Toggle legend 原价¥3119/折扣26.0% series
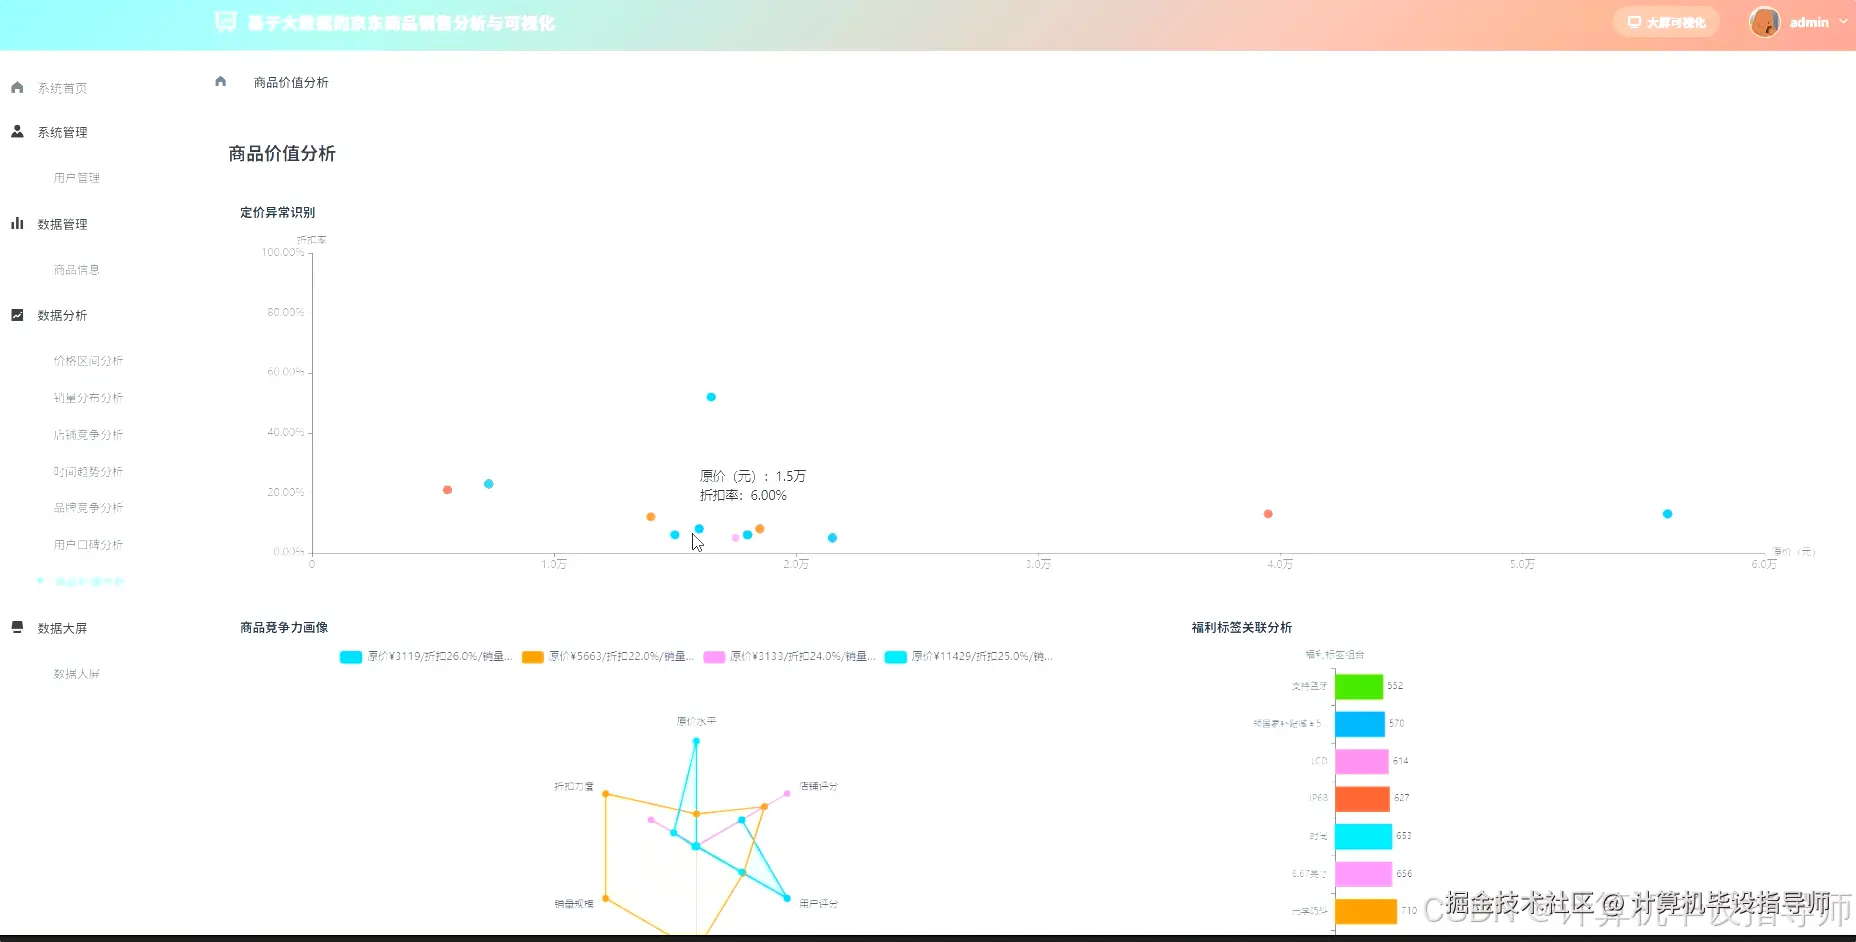 426,657
